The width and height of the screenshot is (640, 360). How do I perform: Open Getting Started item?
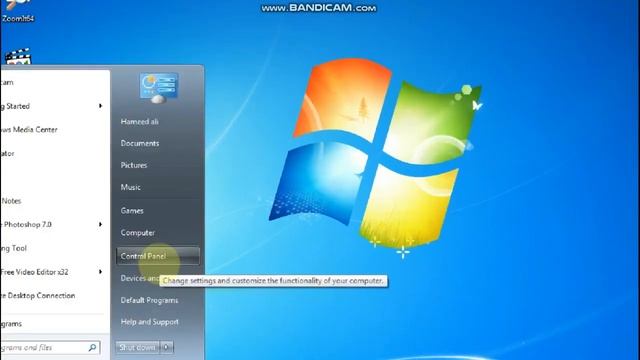15,106
